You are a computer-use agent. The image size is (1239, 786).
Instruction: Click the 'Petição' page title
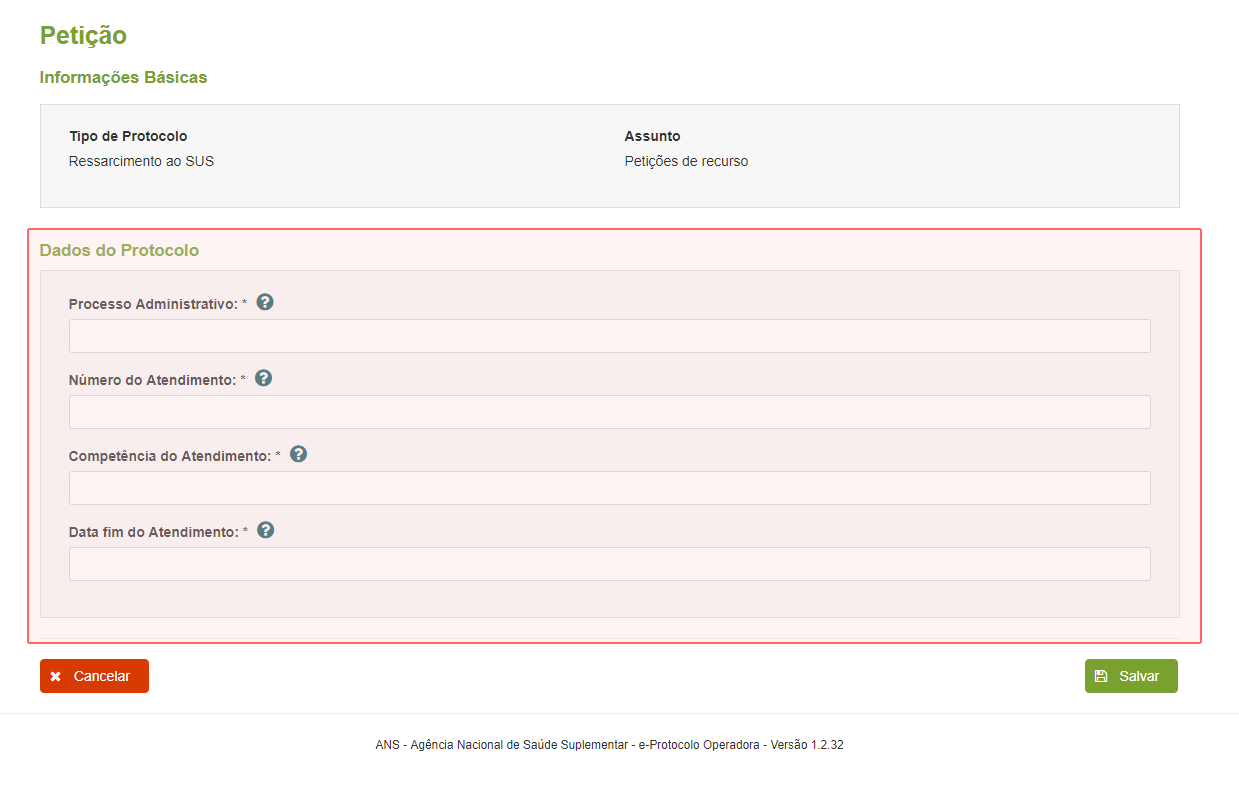pos(83,35)
